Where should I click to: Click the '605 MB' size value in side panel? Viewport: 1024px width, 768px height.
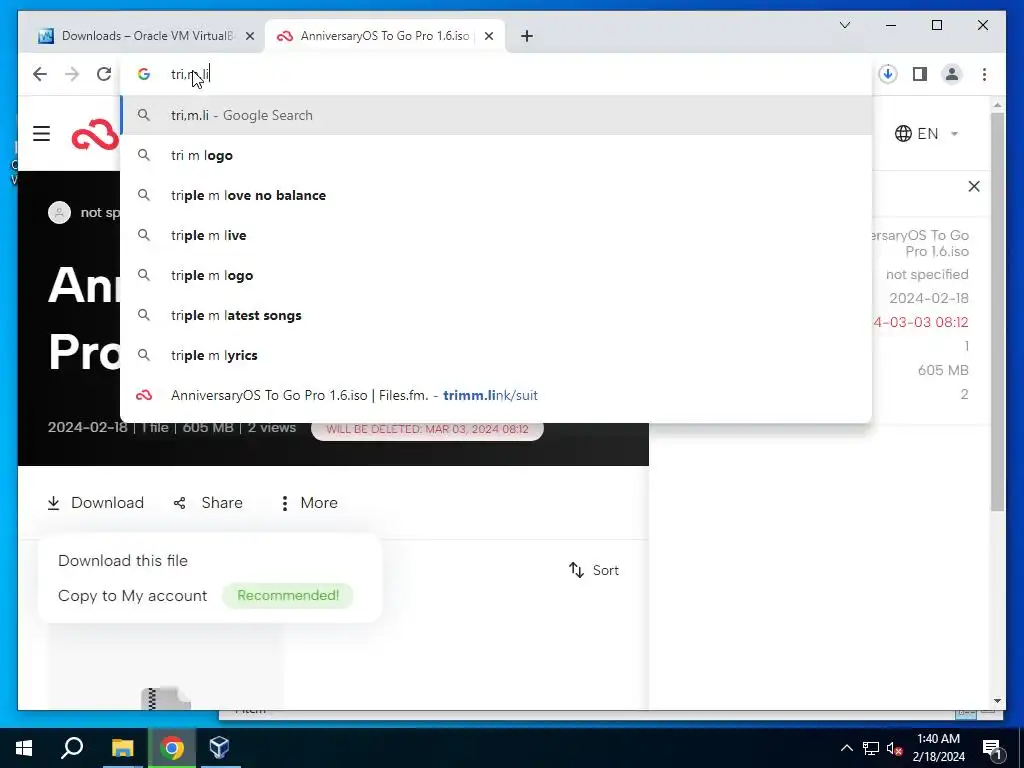pyautogui.click(x=943, y=370)
